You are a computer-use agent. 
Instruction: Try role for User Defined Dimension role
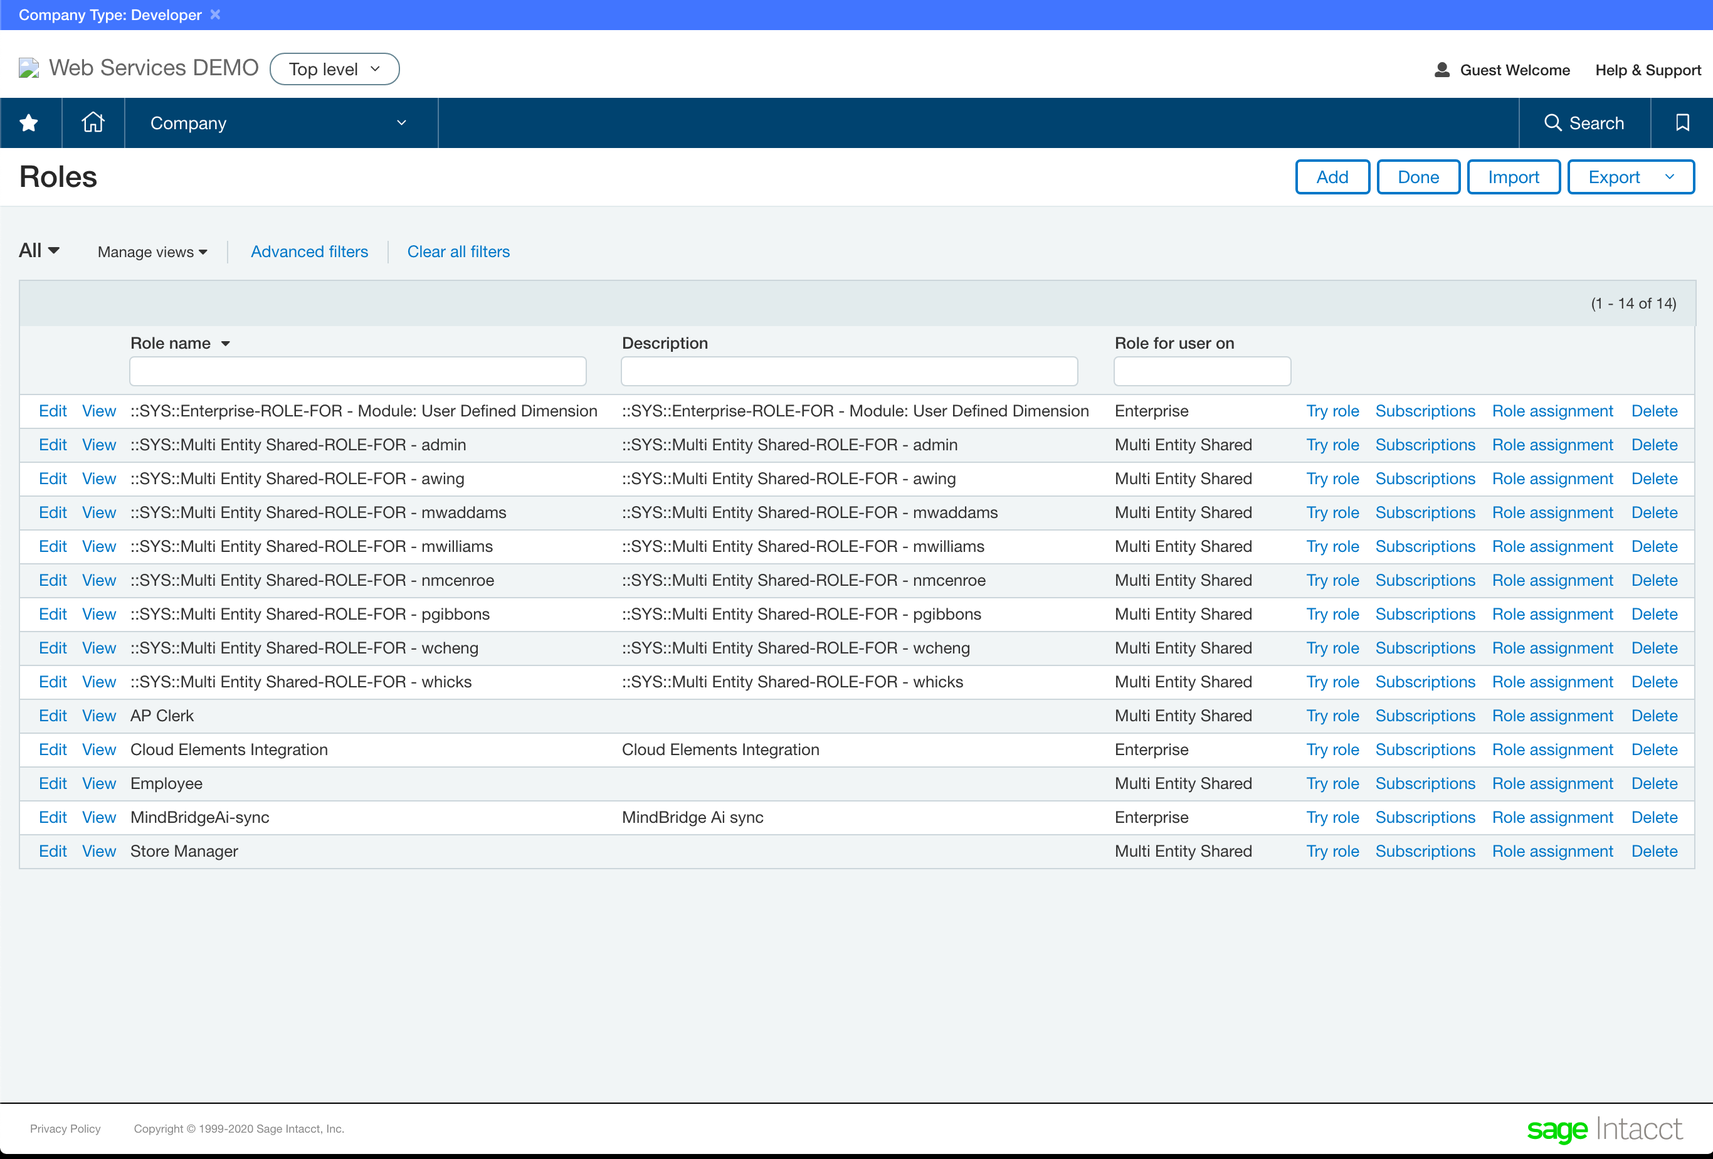pos(1332,411)
